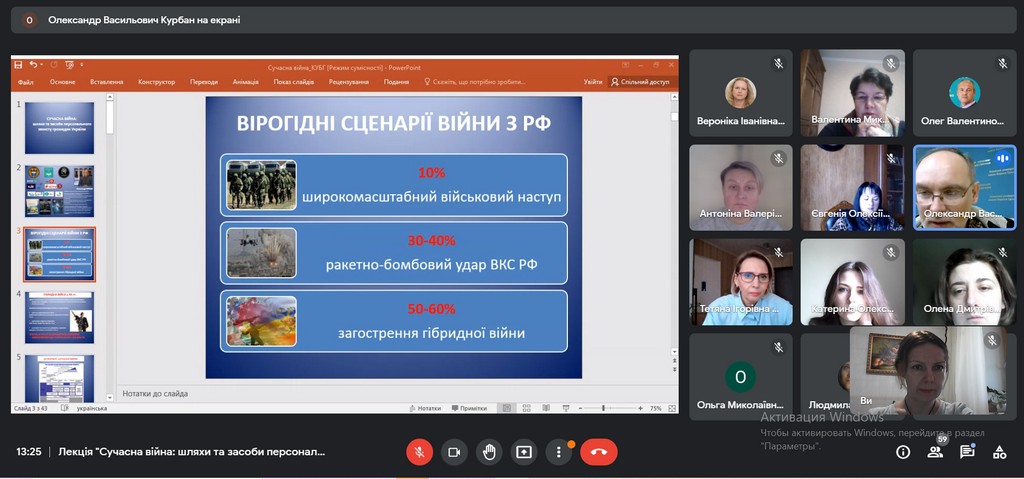Screen dimensions: 1024x479
Task: Click the present screen button
Action: point(524,452)
